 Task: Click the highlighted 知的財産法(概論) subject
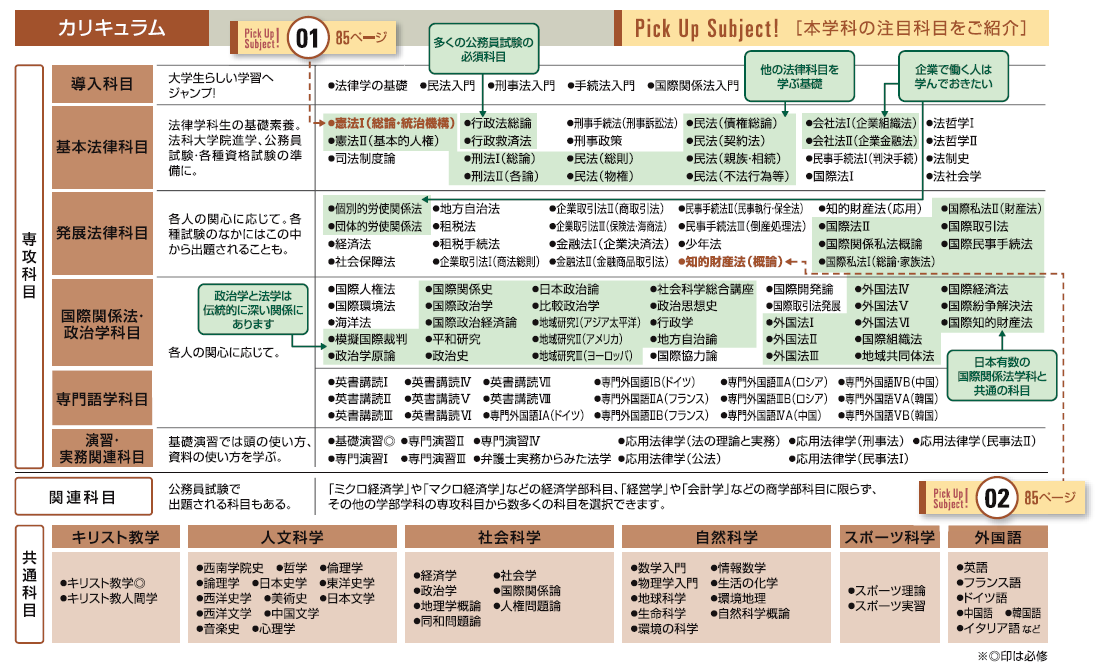coord(731,261)
